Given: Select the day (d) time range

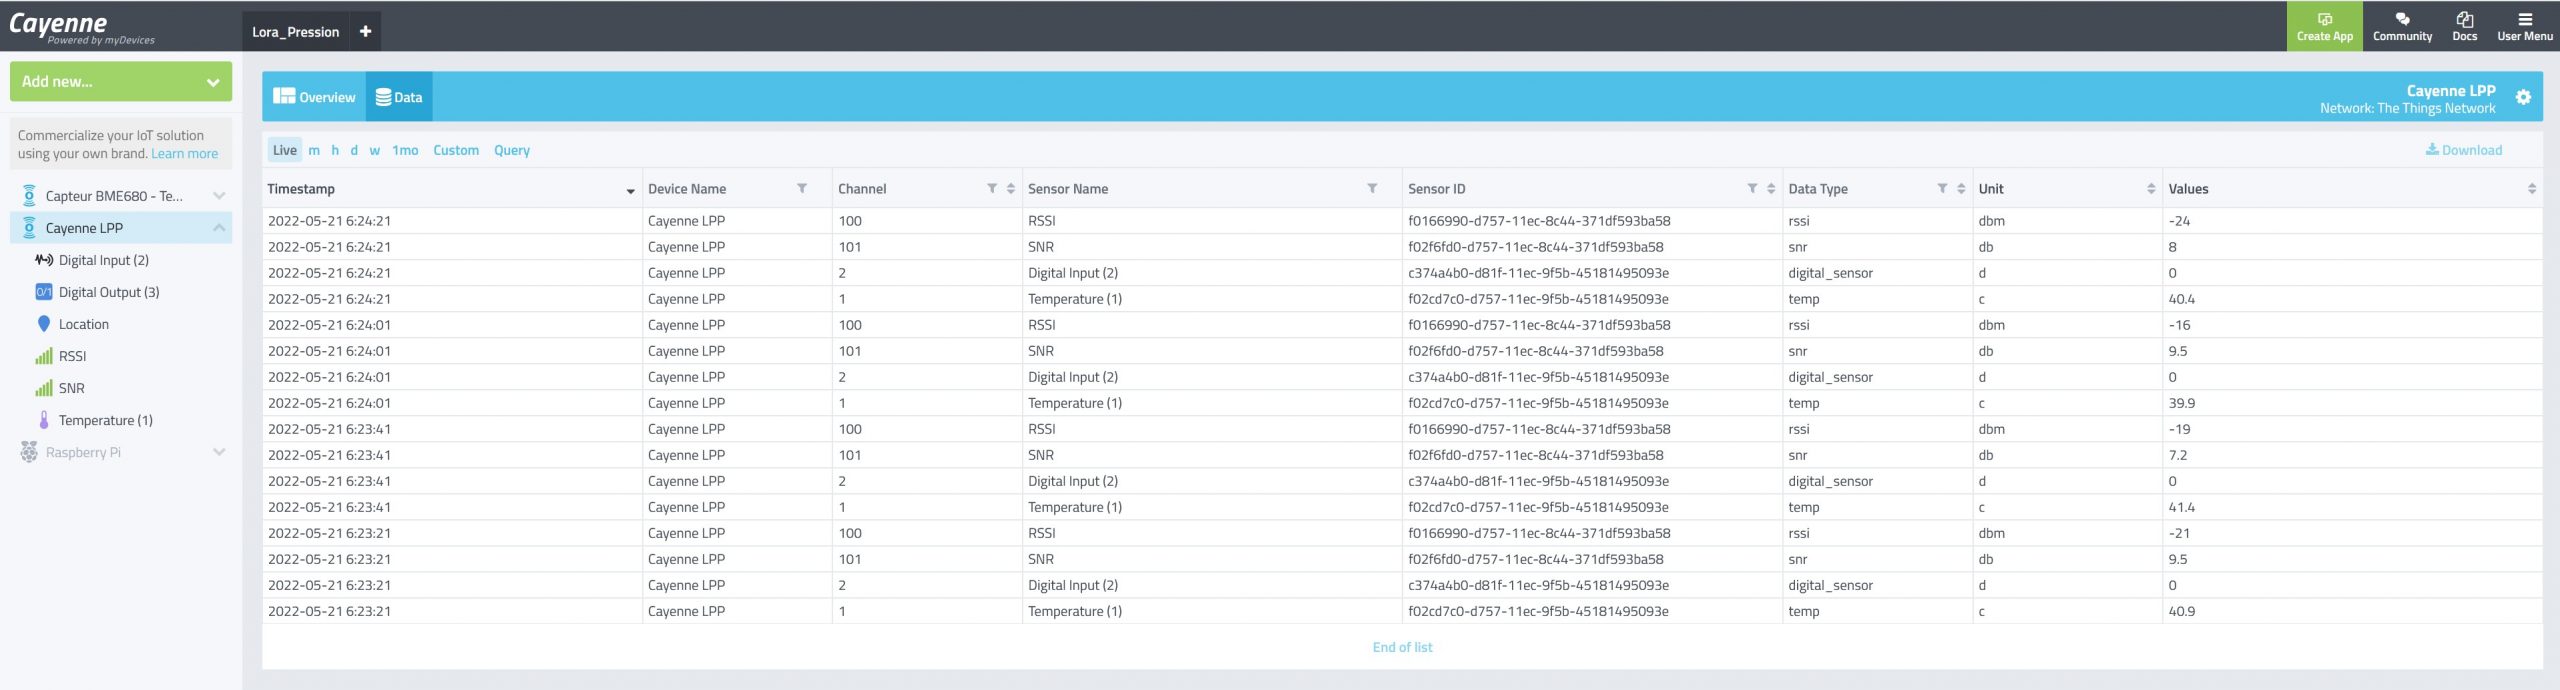Looking at the screenshot, I should click(x=354, y=150).
